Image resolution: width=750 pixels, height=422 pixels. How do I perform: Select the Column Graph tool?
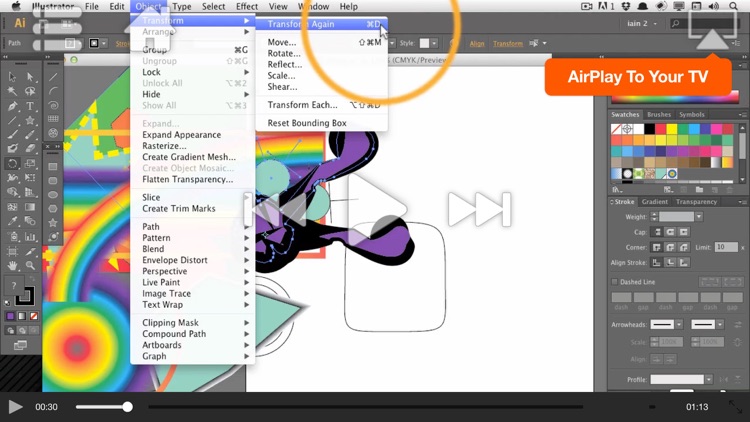point(30,236)
